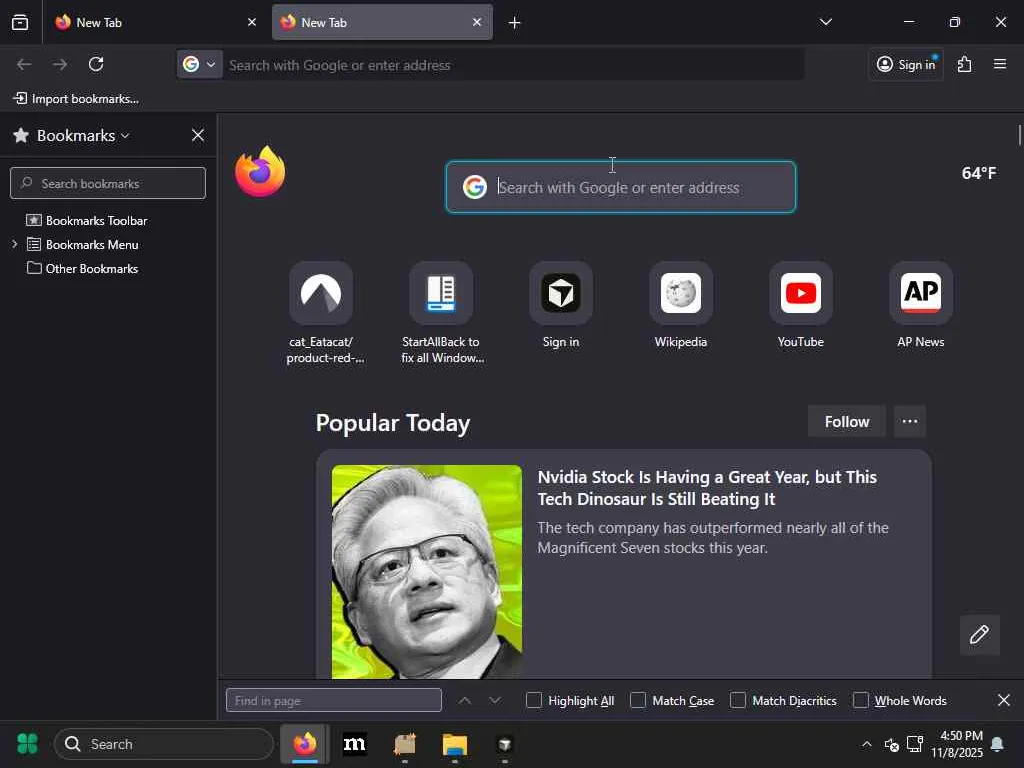Open the 64°F weather widget

coord(979,173)
